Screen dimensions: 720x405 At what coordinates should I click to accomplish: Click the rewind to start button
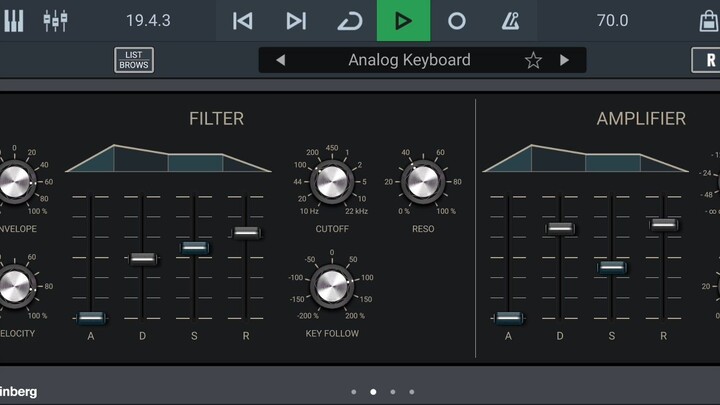click(x=242, y=21)
